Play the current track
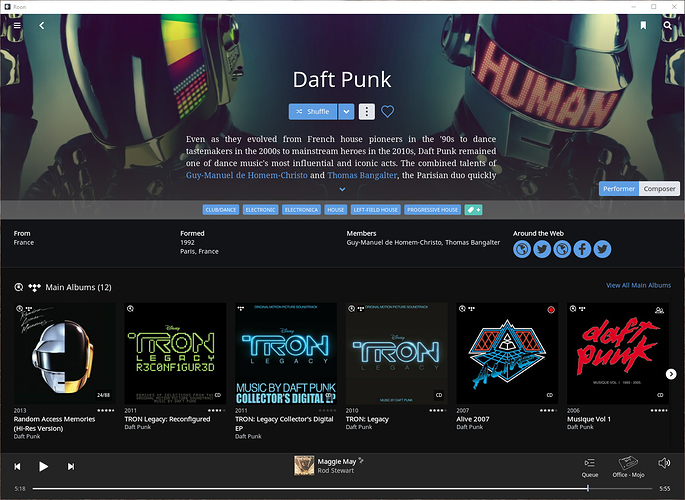 tap(43, 466)
